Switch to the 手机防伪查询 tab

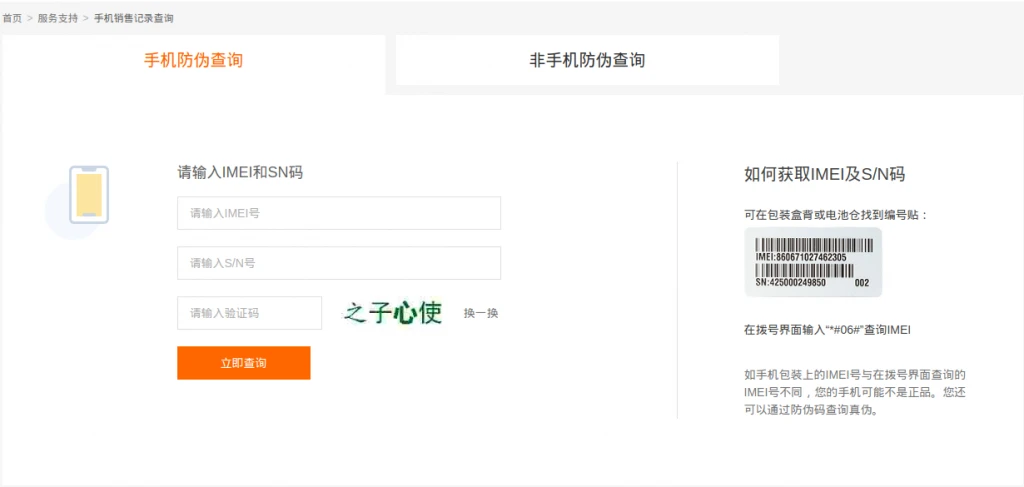(x=193, y=60)
